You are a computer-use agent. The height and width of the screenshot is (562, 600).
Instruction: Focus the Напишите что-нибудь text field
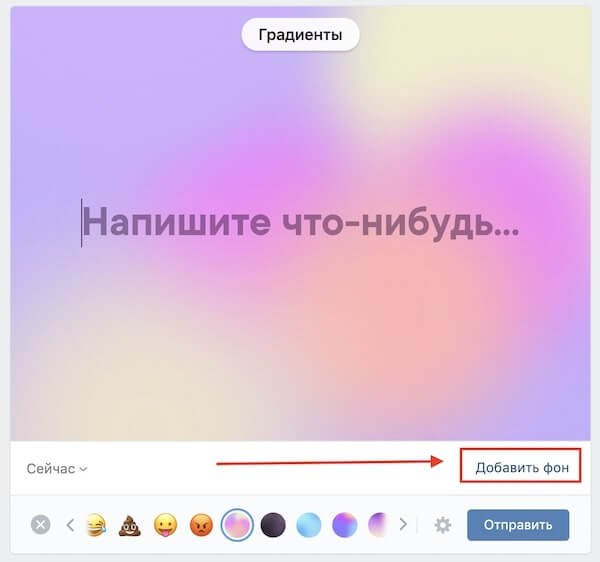(x=300, y=223)
